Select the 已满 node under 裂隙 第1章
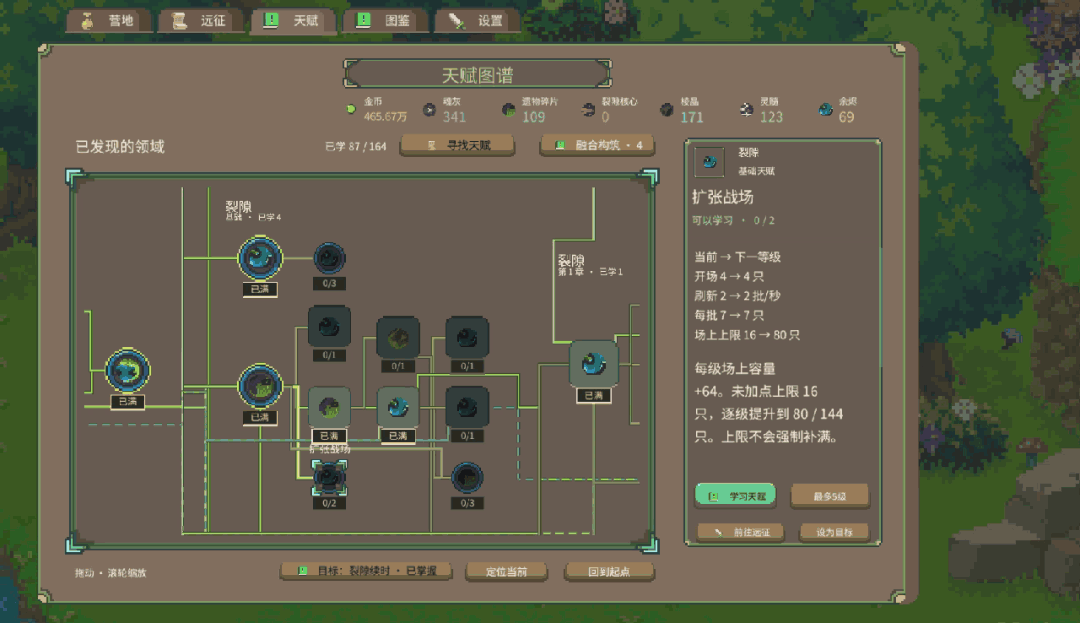This screenshot has height=623, width=1080. point(594,363)
